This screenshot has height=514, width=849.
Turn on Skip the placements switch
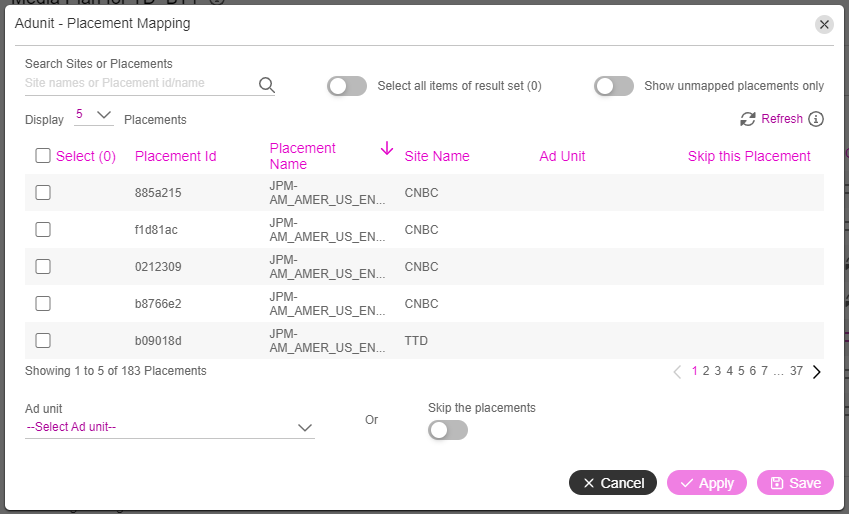click(x=448, y=430)
